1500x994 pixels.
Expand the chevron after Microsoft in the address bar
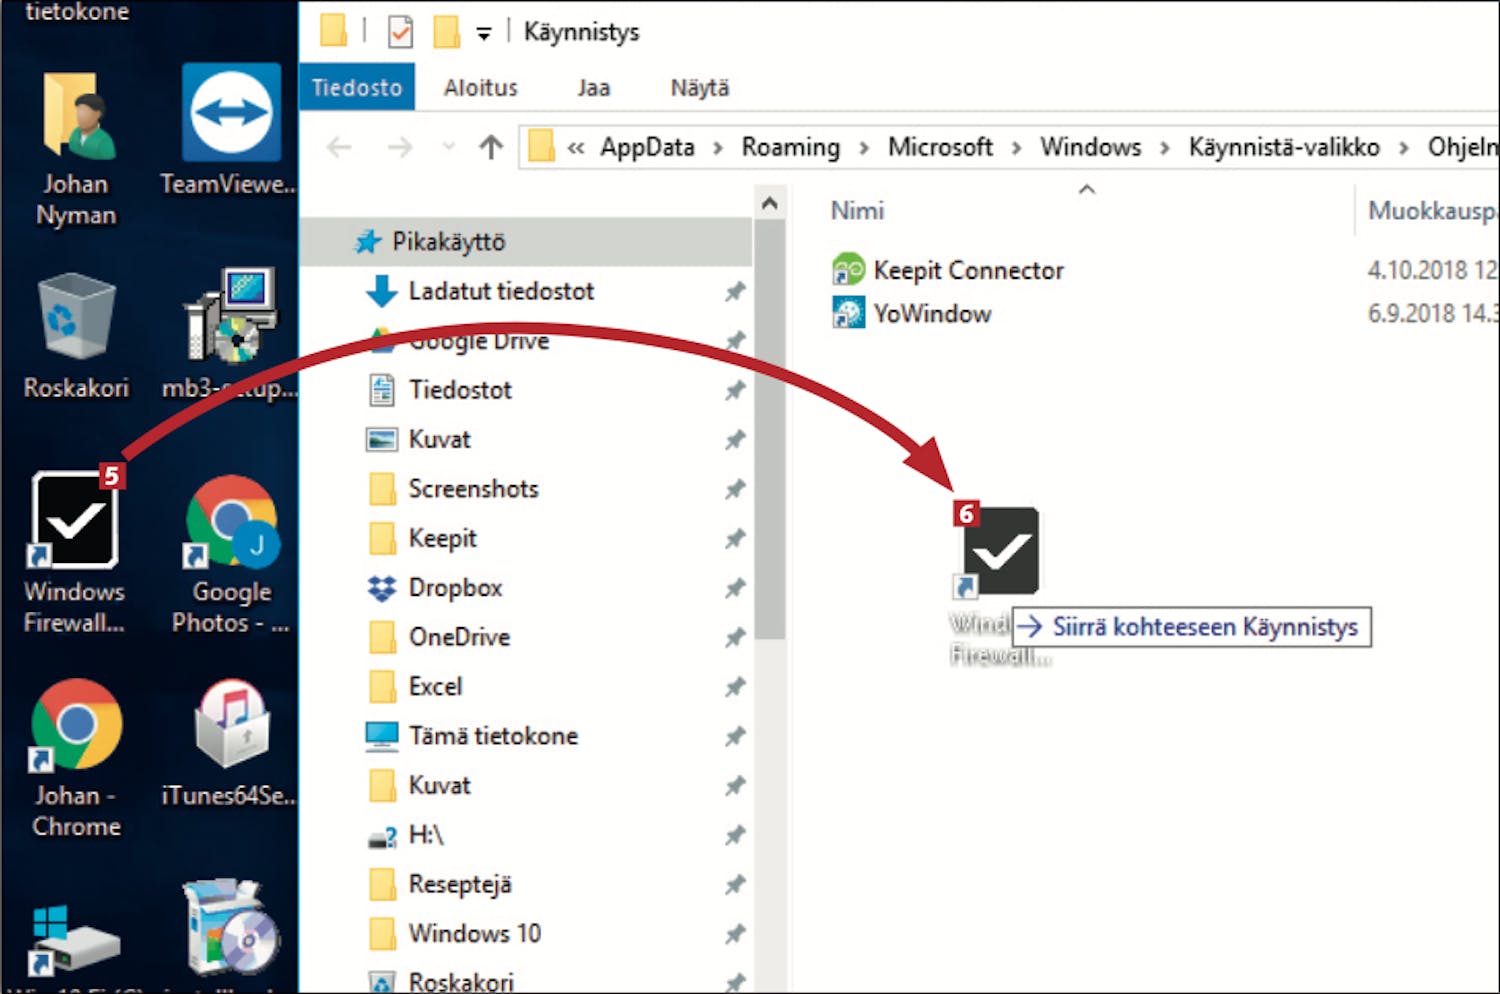point(1017,149)
